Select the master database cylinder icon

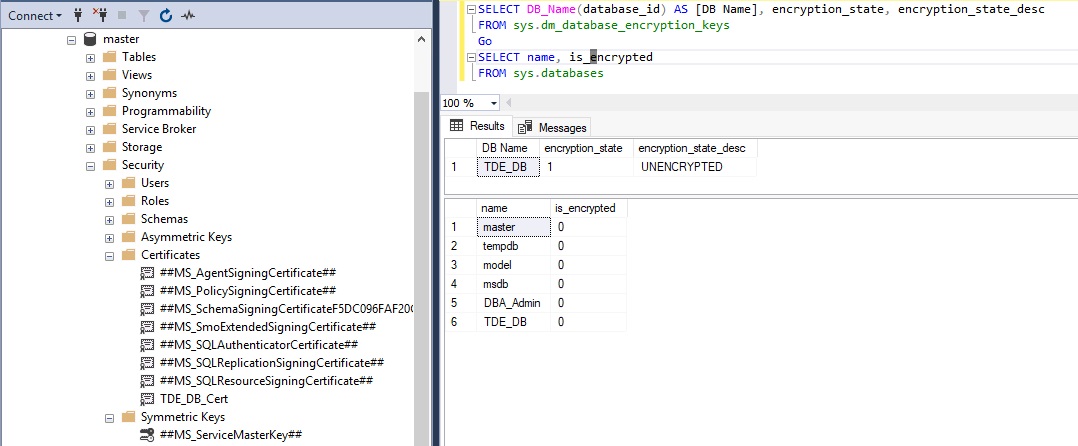[90, 39]
